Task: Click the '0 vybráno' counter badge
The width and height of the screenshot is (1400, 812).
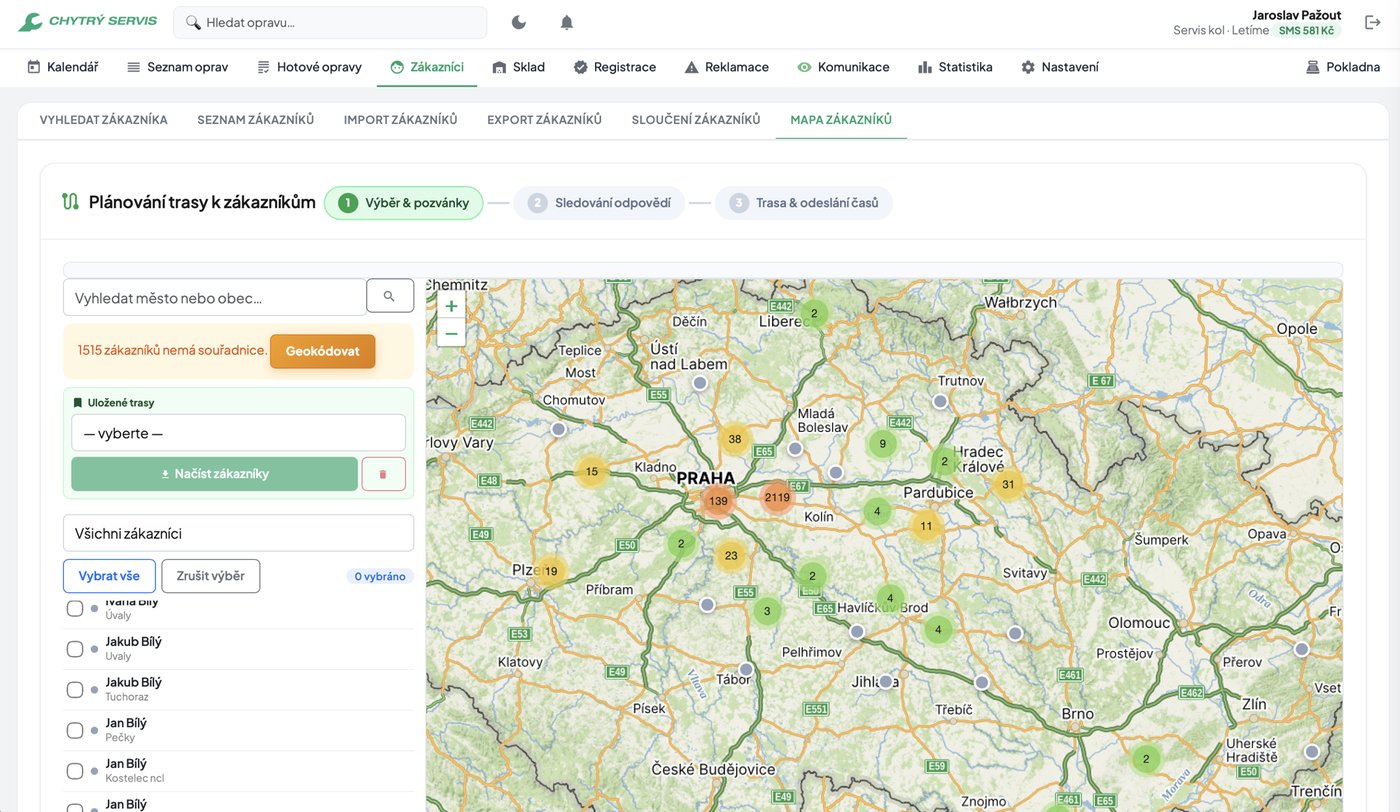Action: (x=380, y=576)
